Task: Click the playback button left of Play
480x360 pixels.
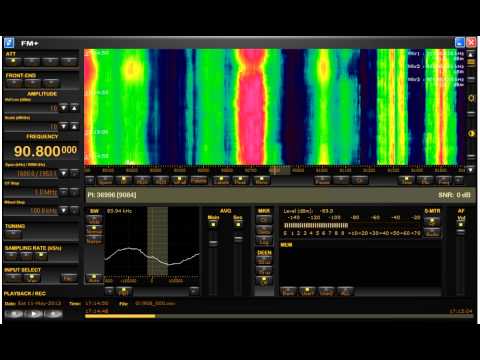Action: coord(14,314)
